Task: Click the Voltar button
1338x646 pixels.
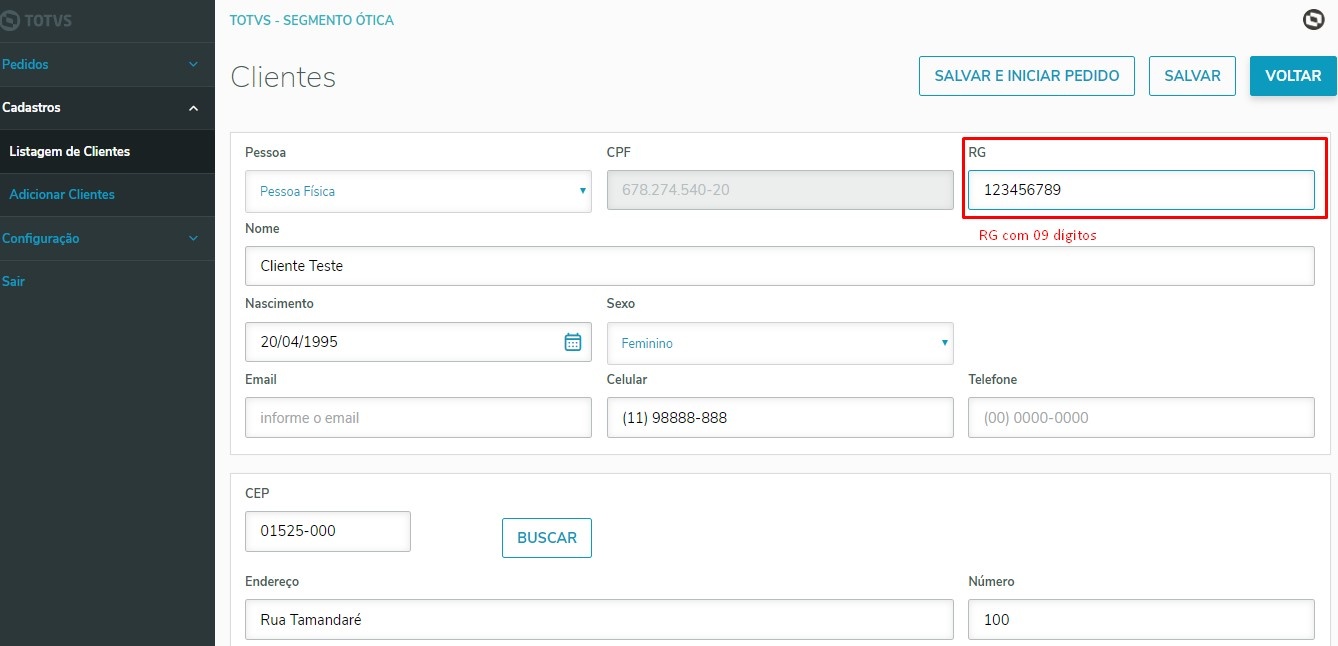Action: (1292, 76)
